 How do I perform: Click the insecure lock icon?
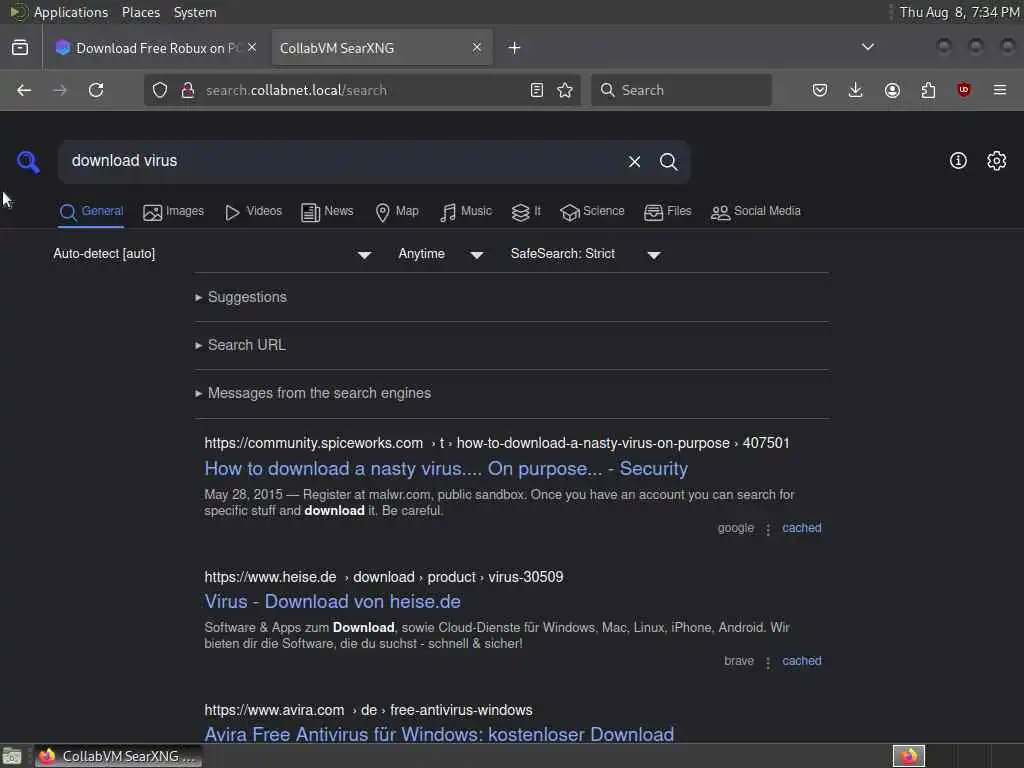pyautogui.click(x=187, y=90)
